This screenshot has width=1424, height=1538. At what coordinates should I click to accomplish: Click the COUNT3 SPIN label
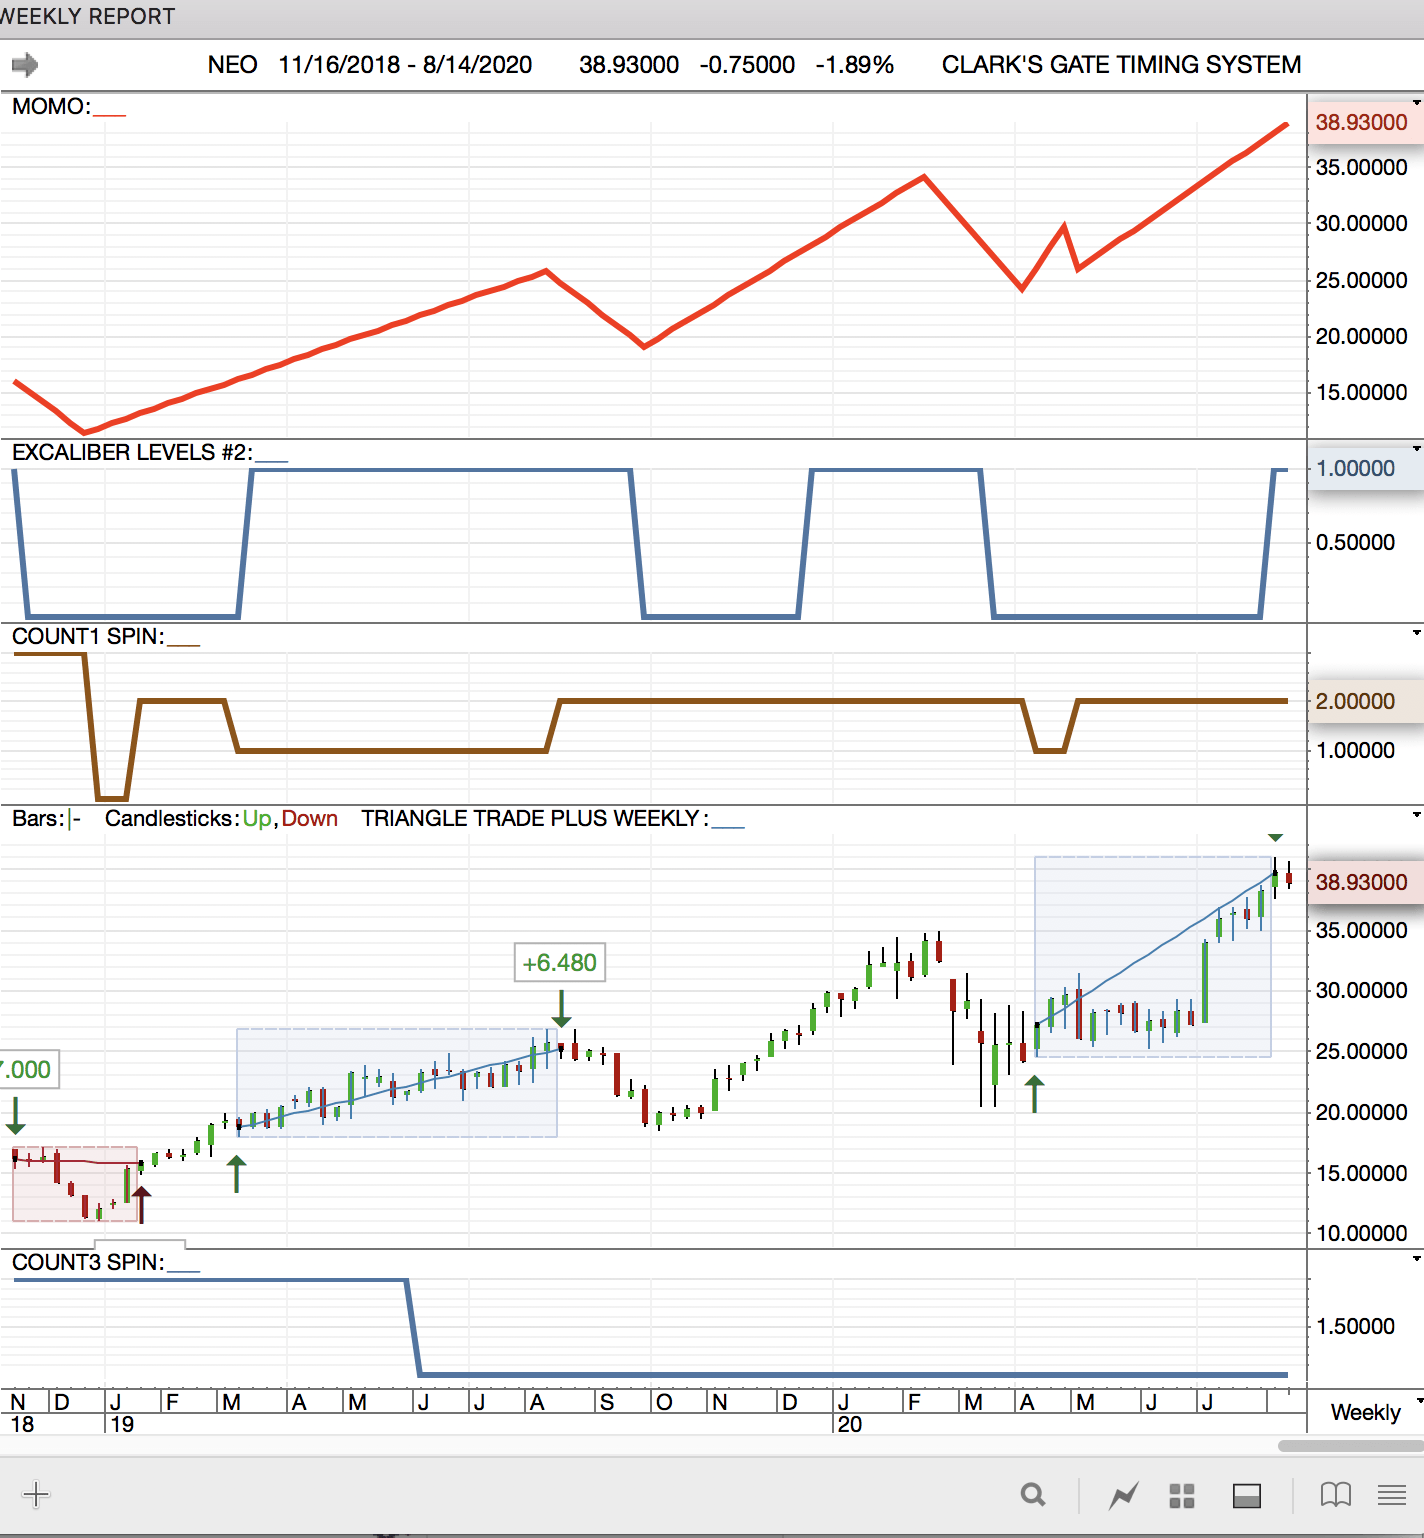pos(88,1263)
